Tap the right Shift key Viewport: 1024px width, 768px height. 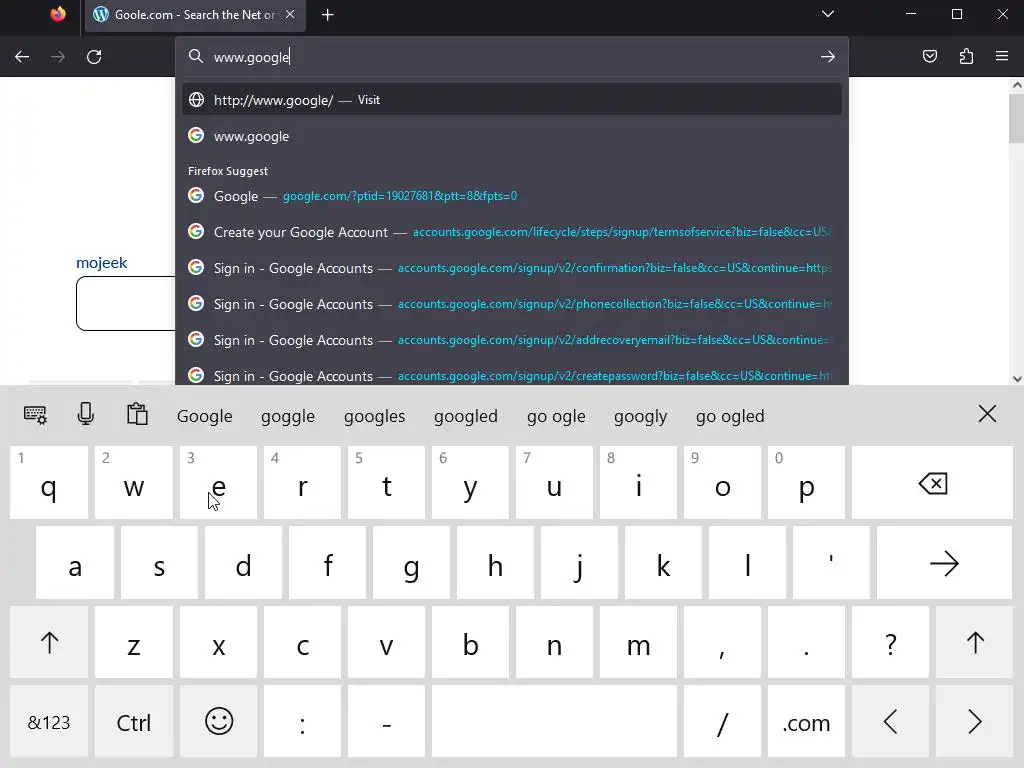[x=974, y=643]
